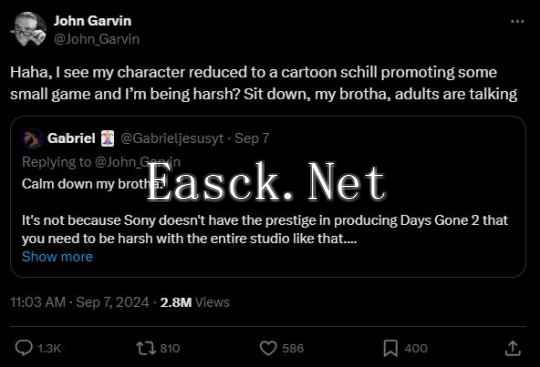Image resolution: width=540 pixels, height=367 pixels.
Task: Open the share upload icon
Action: 513,348
